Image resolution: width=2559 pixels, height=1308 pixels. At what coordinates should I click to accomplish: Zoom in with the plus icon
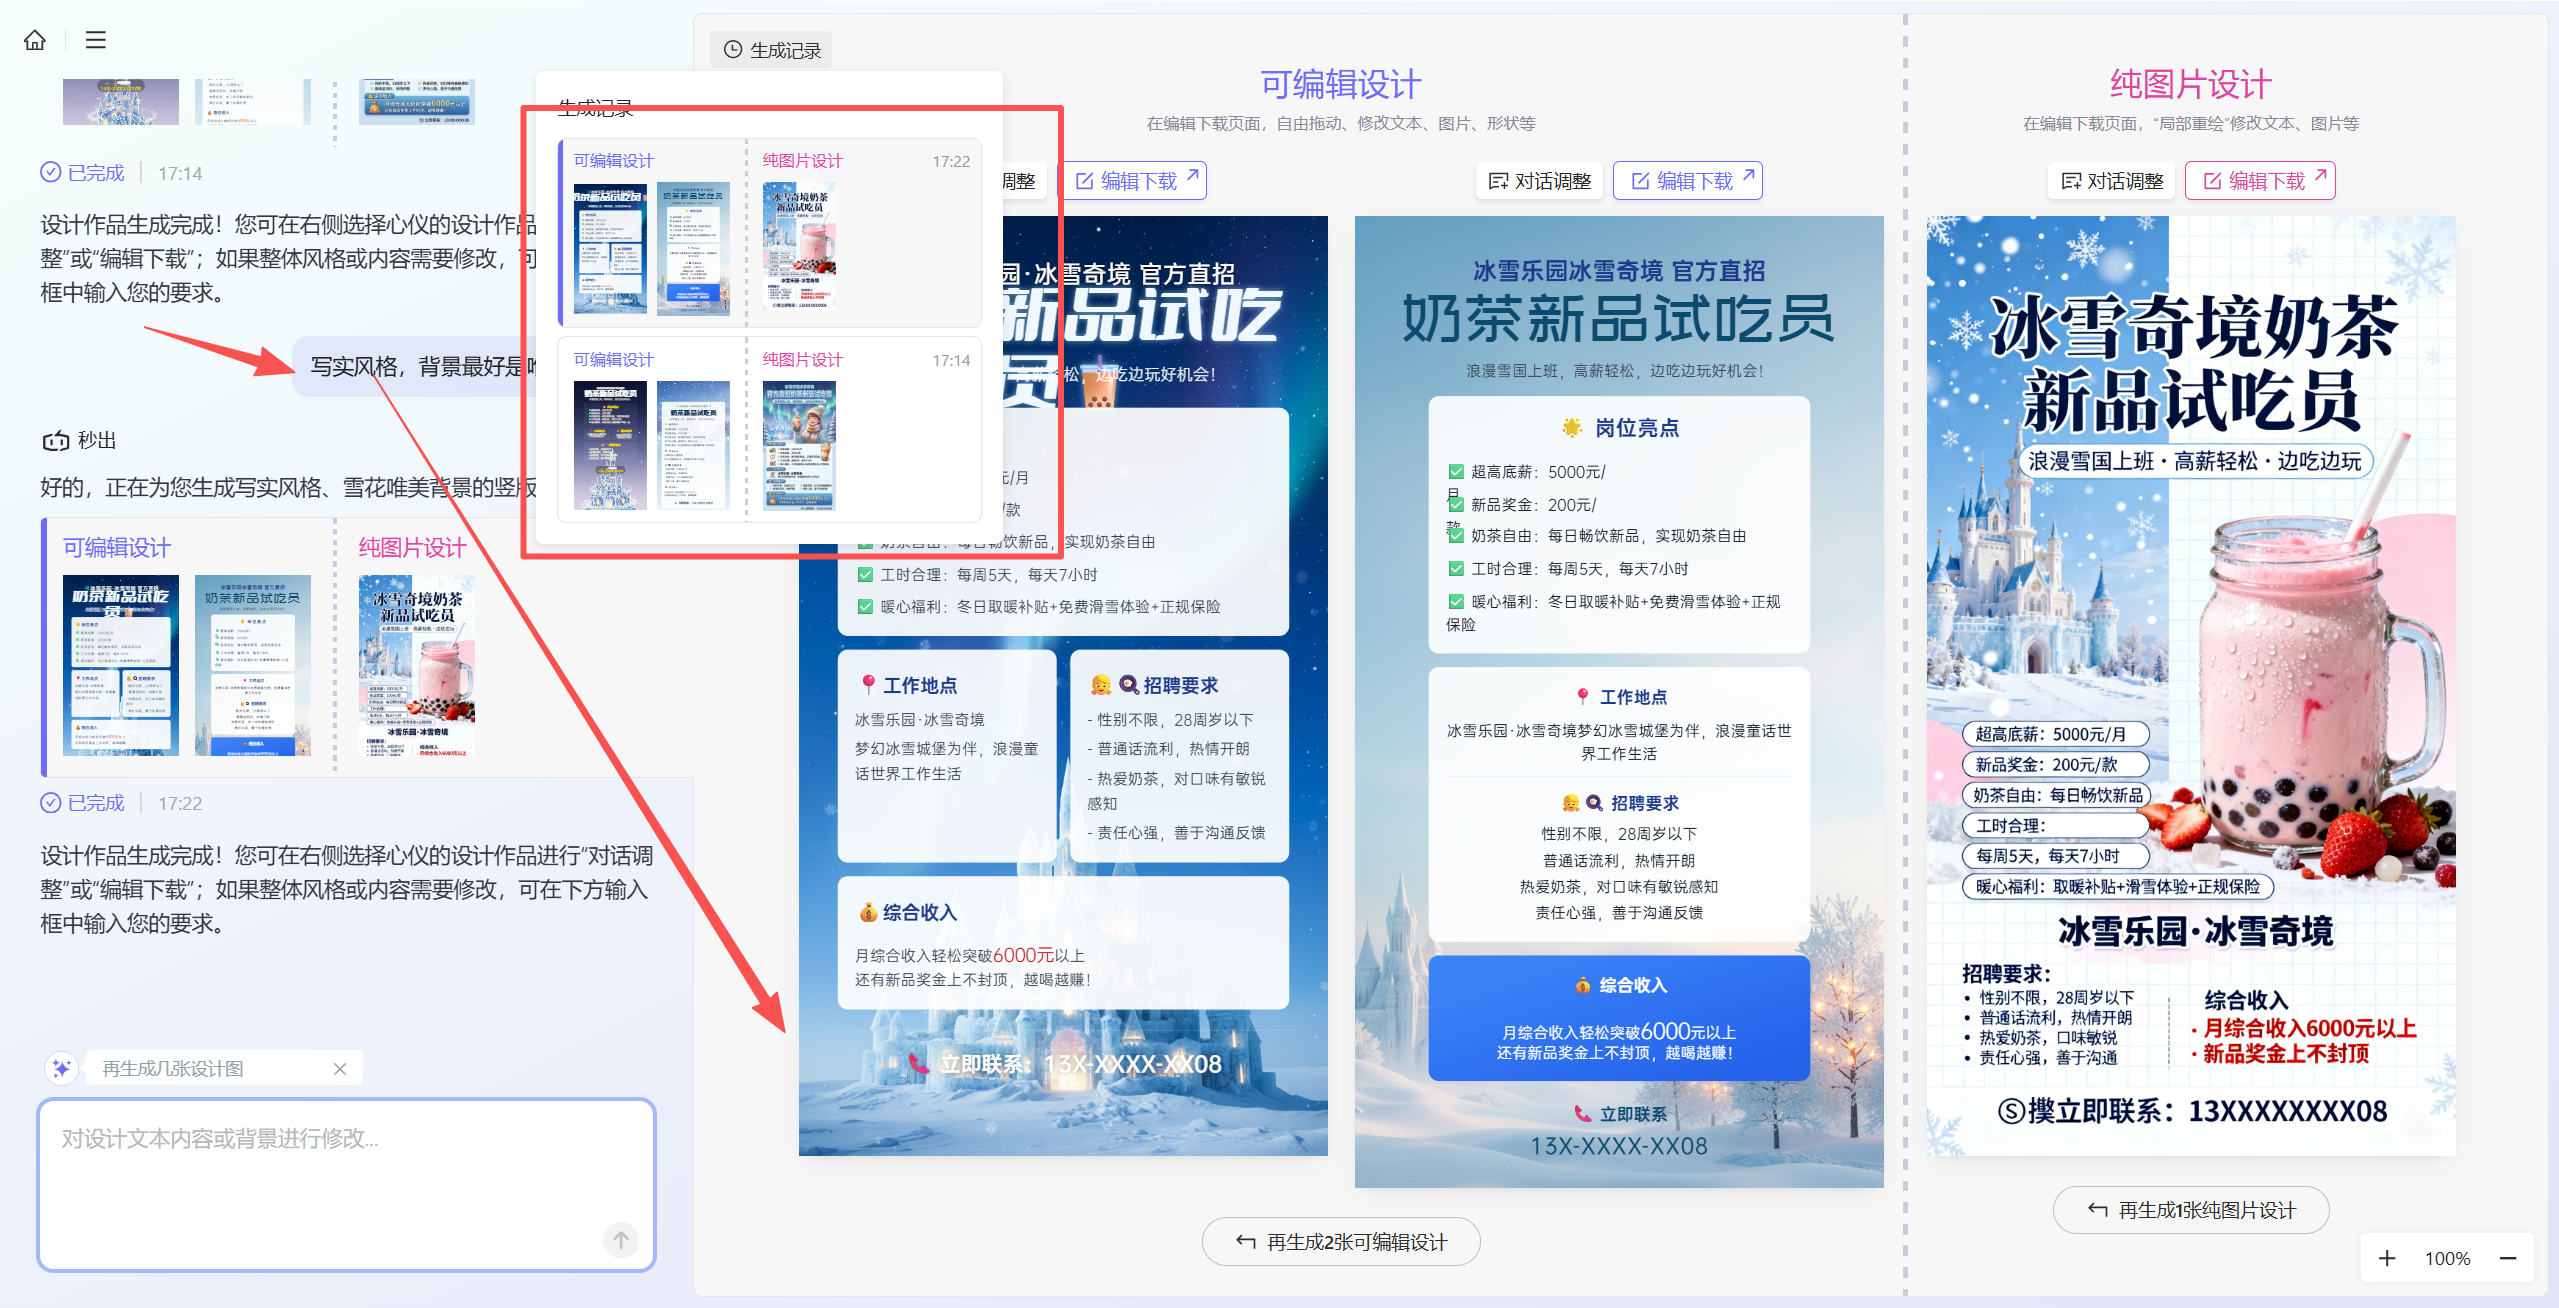2387,1258
